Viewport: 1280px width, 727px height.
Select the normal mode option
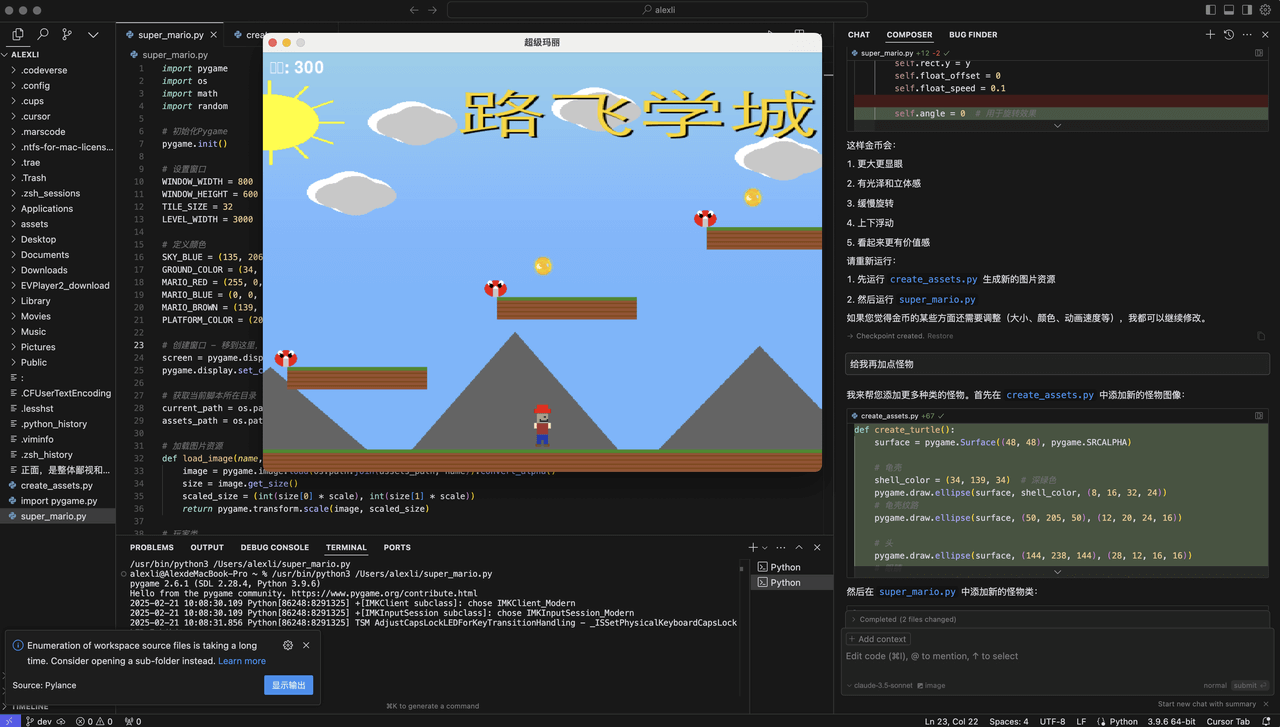[1214, 686]
